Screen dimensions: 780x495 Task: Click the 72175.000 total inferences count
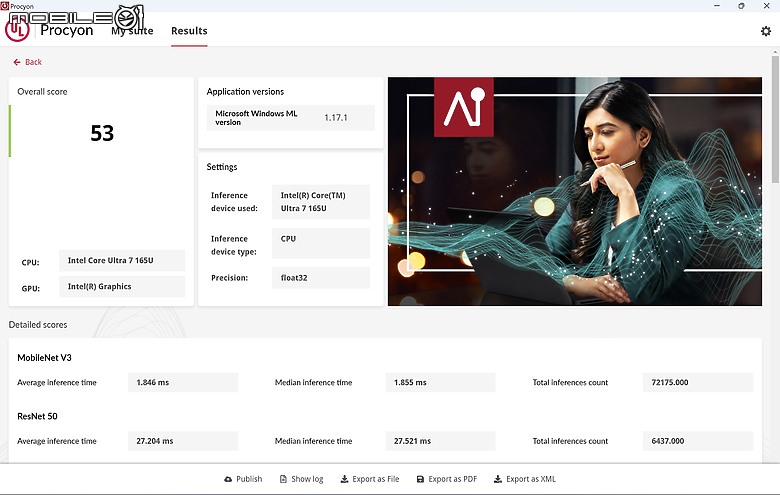click(x=698, y=383)
